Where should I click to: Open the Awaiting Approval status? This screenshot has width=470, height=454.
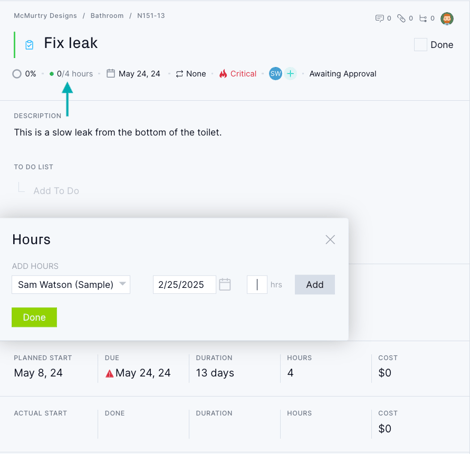(x=343, y=74)
